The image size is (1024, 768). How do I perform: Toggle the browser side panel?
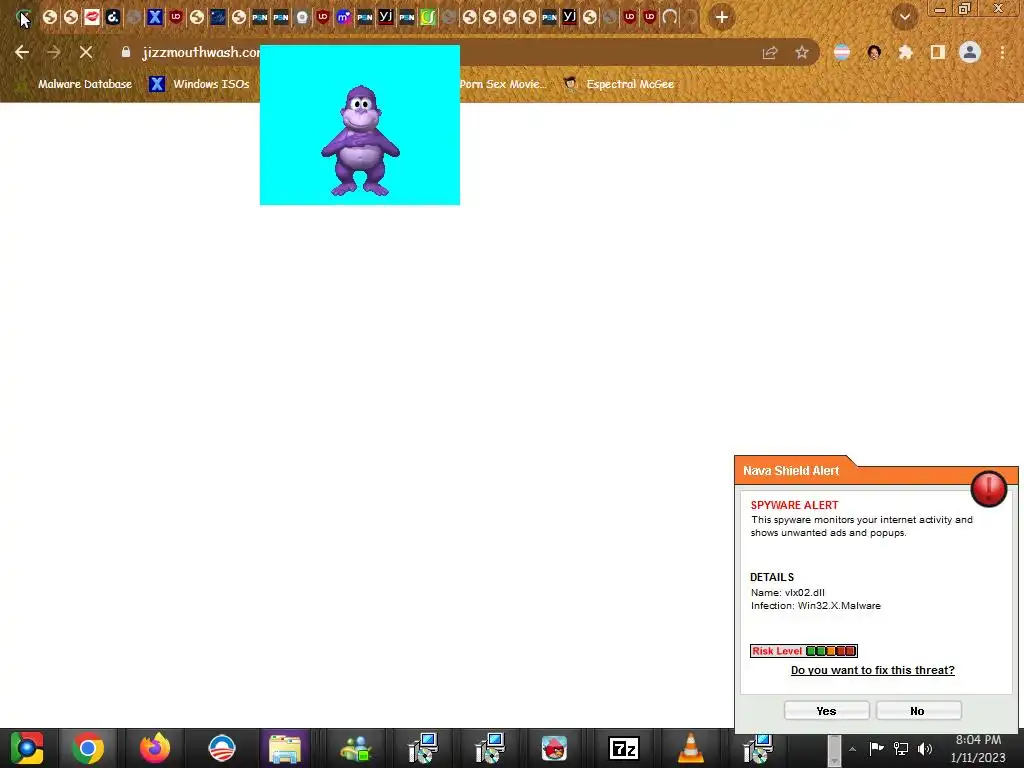tap(938, 52)
